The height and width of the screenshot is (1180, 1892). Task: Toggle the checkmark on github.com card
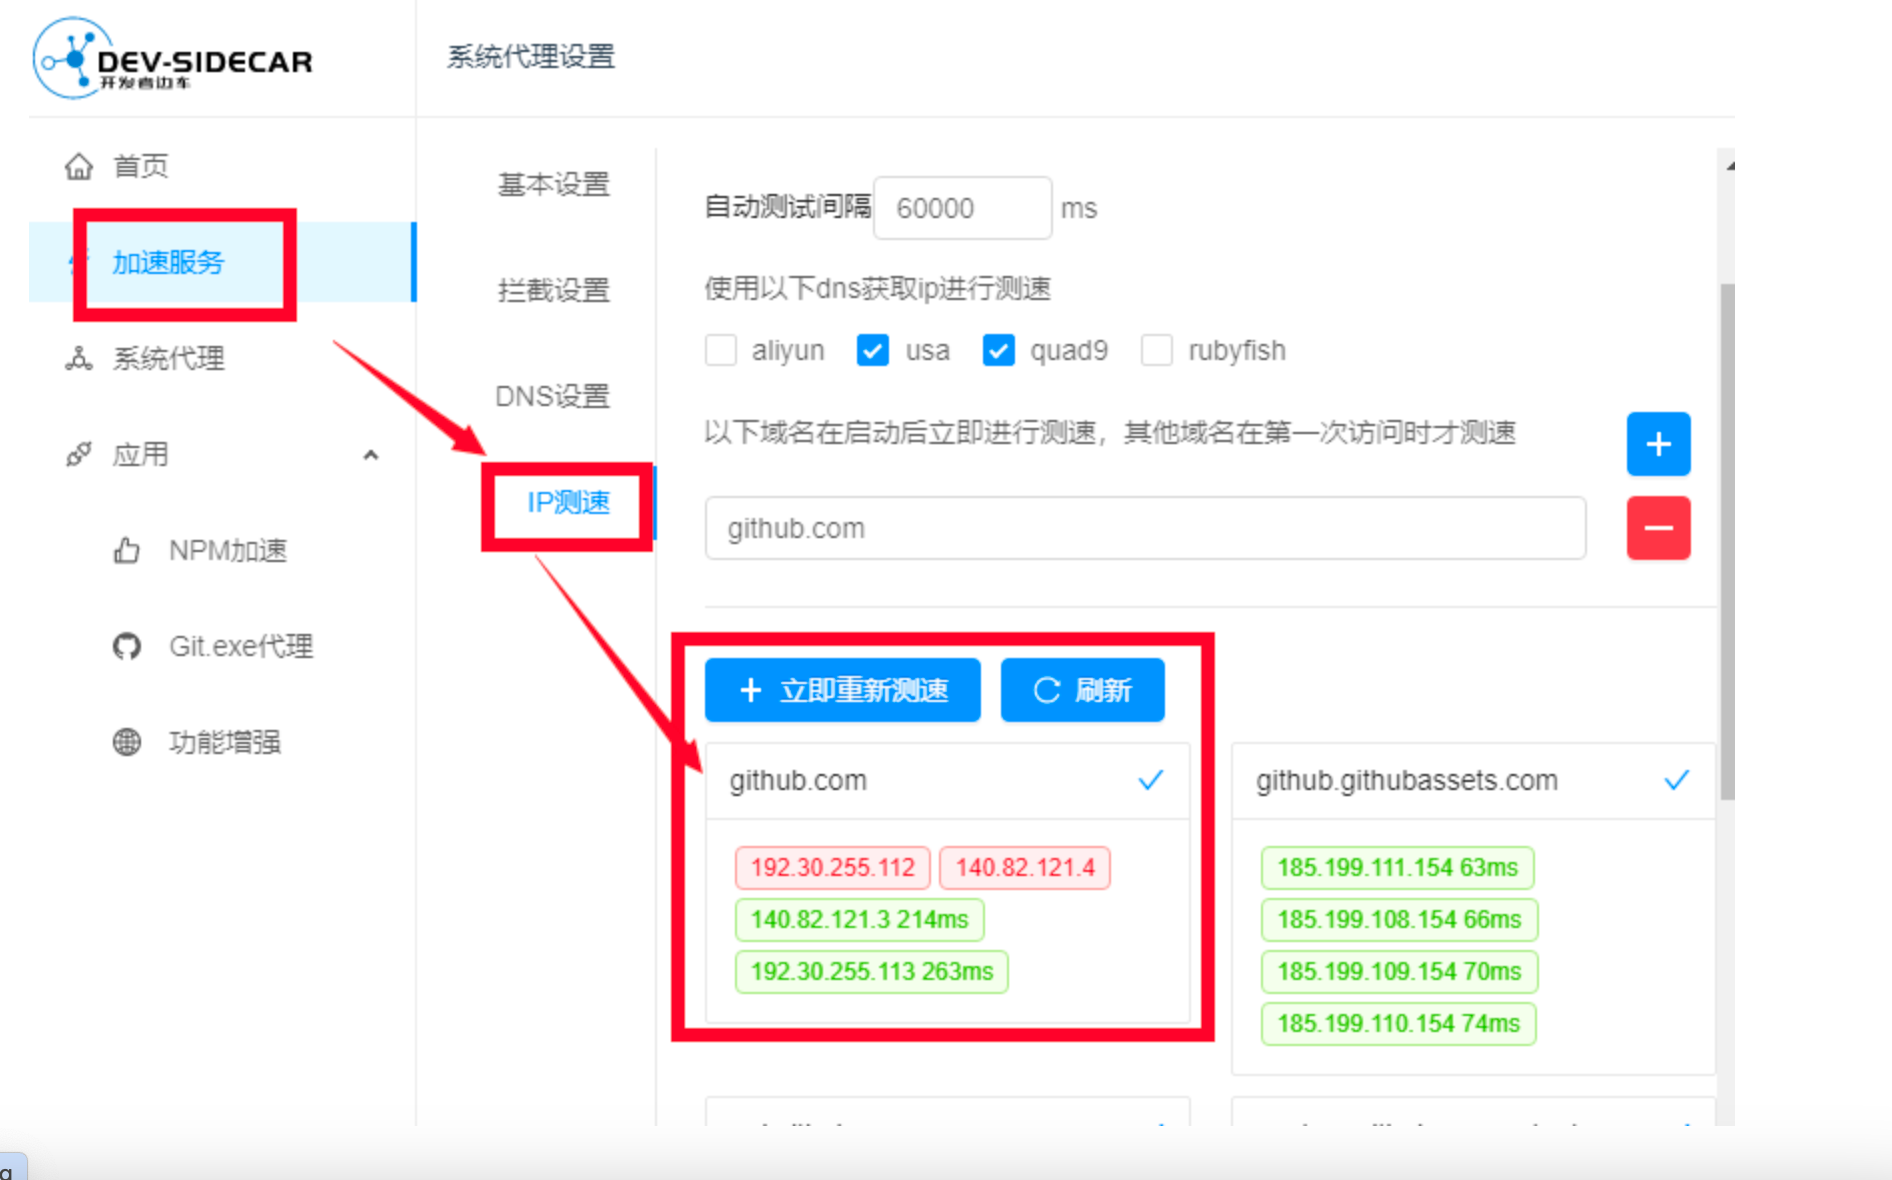pyautogui.click(x=1151, y=780)
